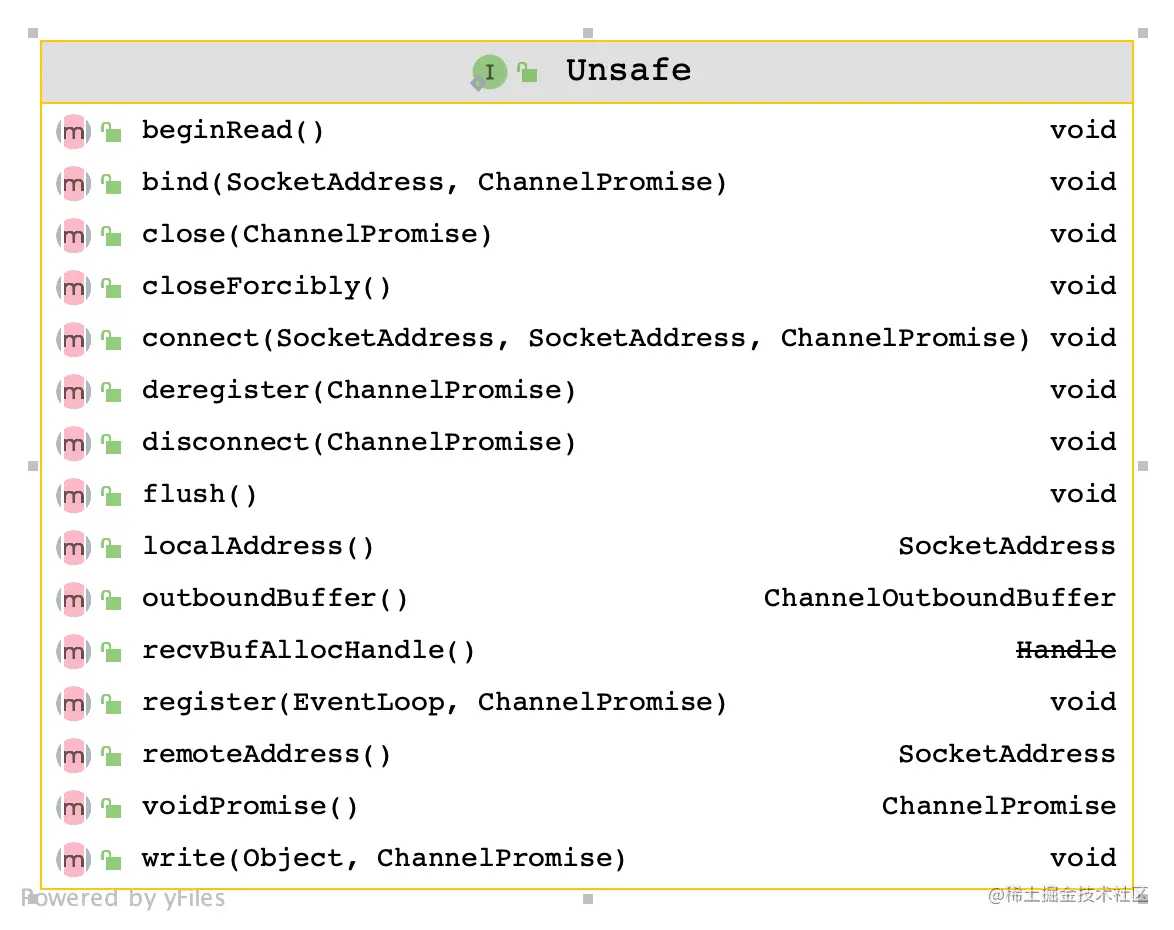This screenshot has height=930, width=1174.
Task: Select the disconnect(ChannelPromise) method
Action: point(359,443)
